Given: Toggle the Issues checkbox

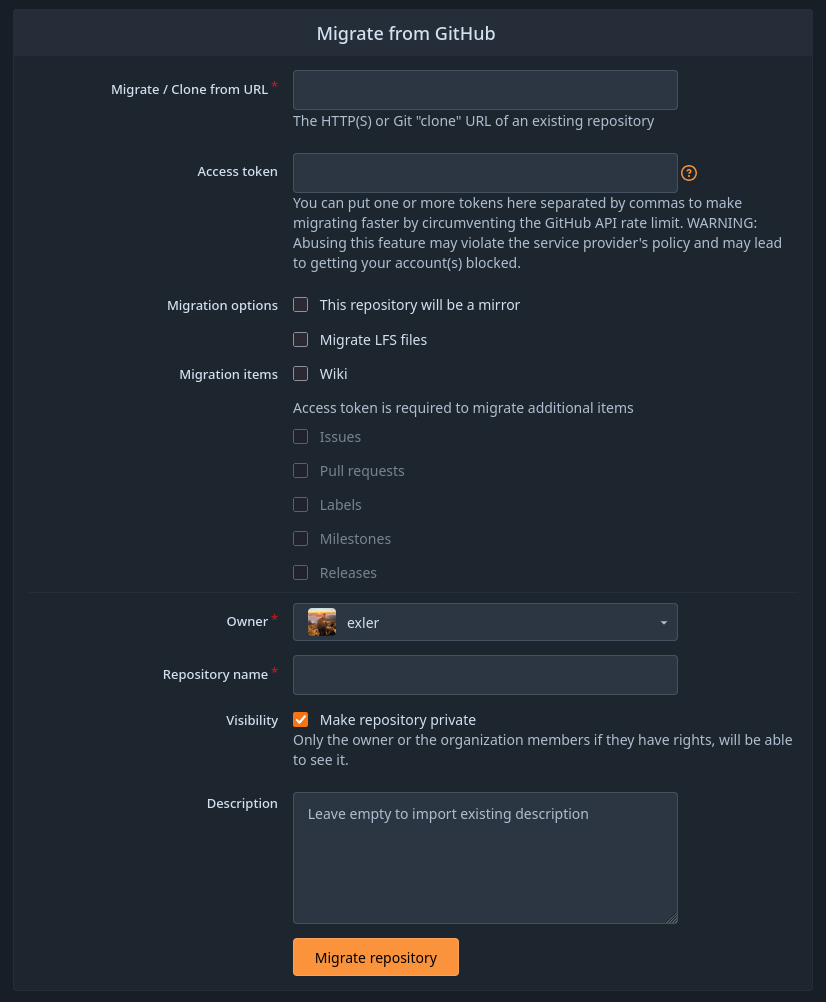Looking at the screenshot, I should point(301,436).
